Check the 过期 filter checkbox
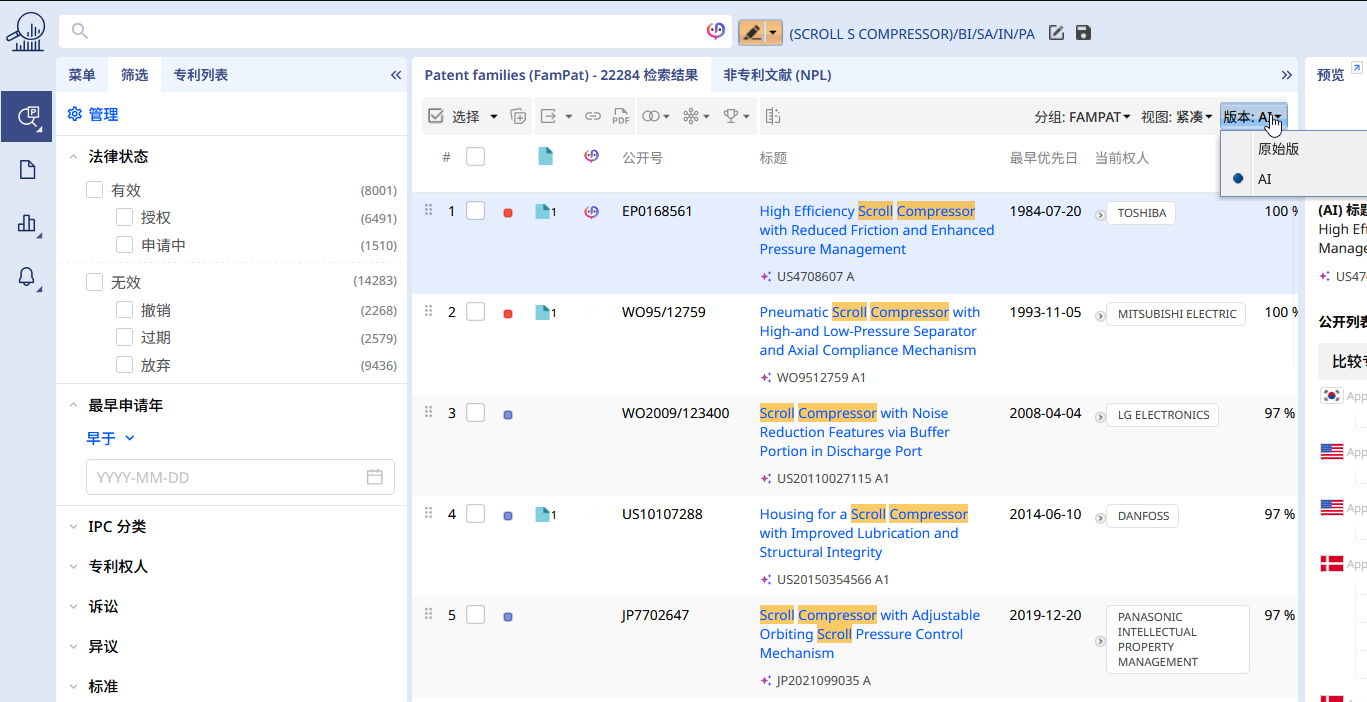The width and height of the screenshot is (1367, 702). point(125,337)
